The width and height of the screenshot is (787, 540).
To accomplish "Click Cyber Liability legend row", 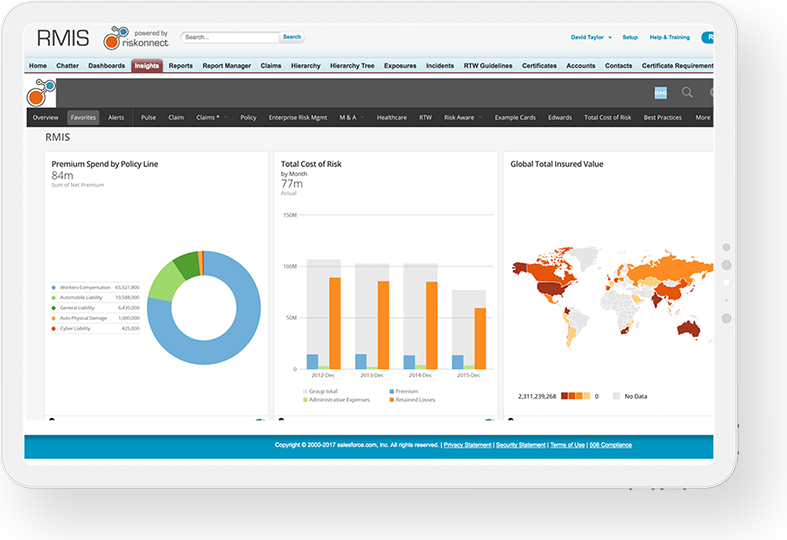I will pos(95,328).
